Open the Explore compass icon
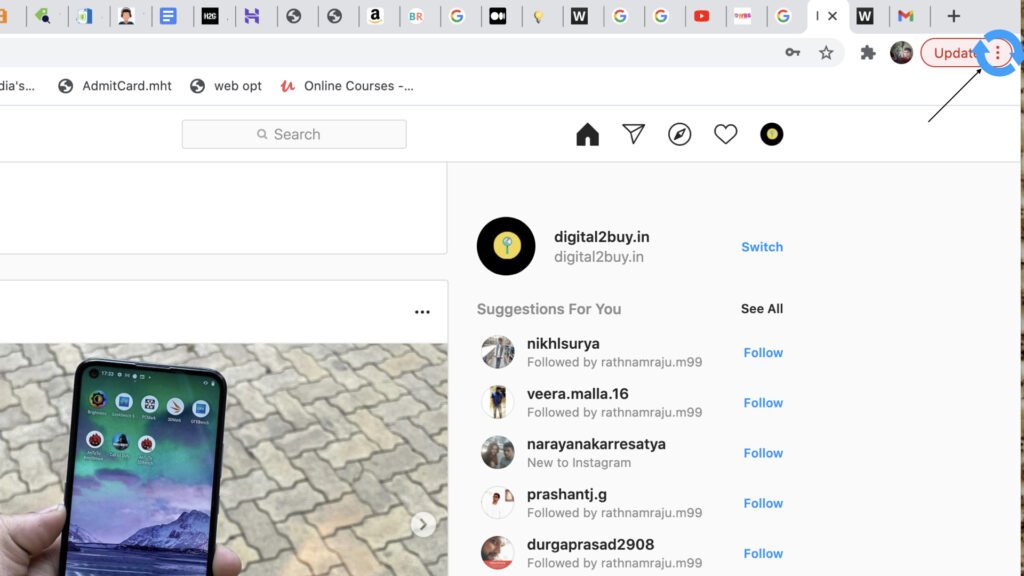 679,135
